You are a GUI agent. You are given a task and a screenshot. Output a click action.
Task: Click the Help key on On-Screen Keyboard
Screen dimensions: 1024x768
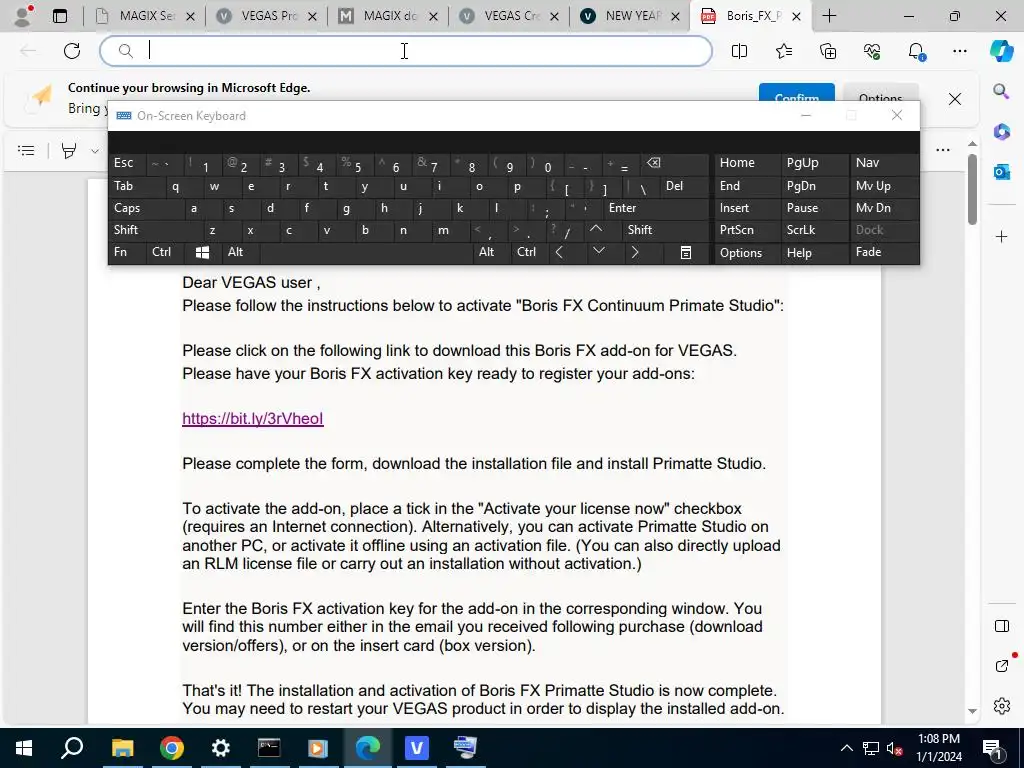point(814,253)
